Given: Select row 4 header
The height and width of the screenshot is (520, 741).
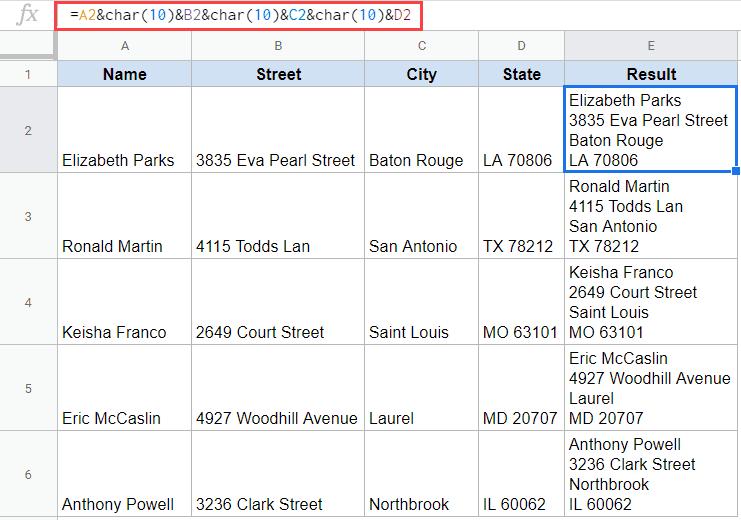Looking at the screenshot, I should tap(28, 302).
